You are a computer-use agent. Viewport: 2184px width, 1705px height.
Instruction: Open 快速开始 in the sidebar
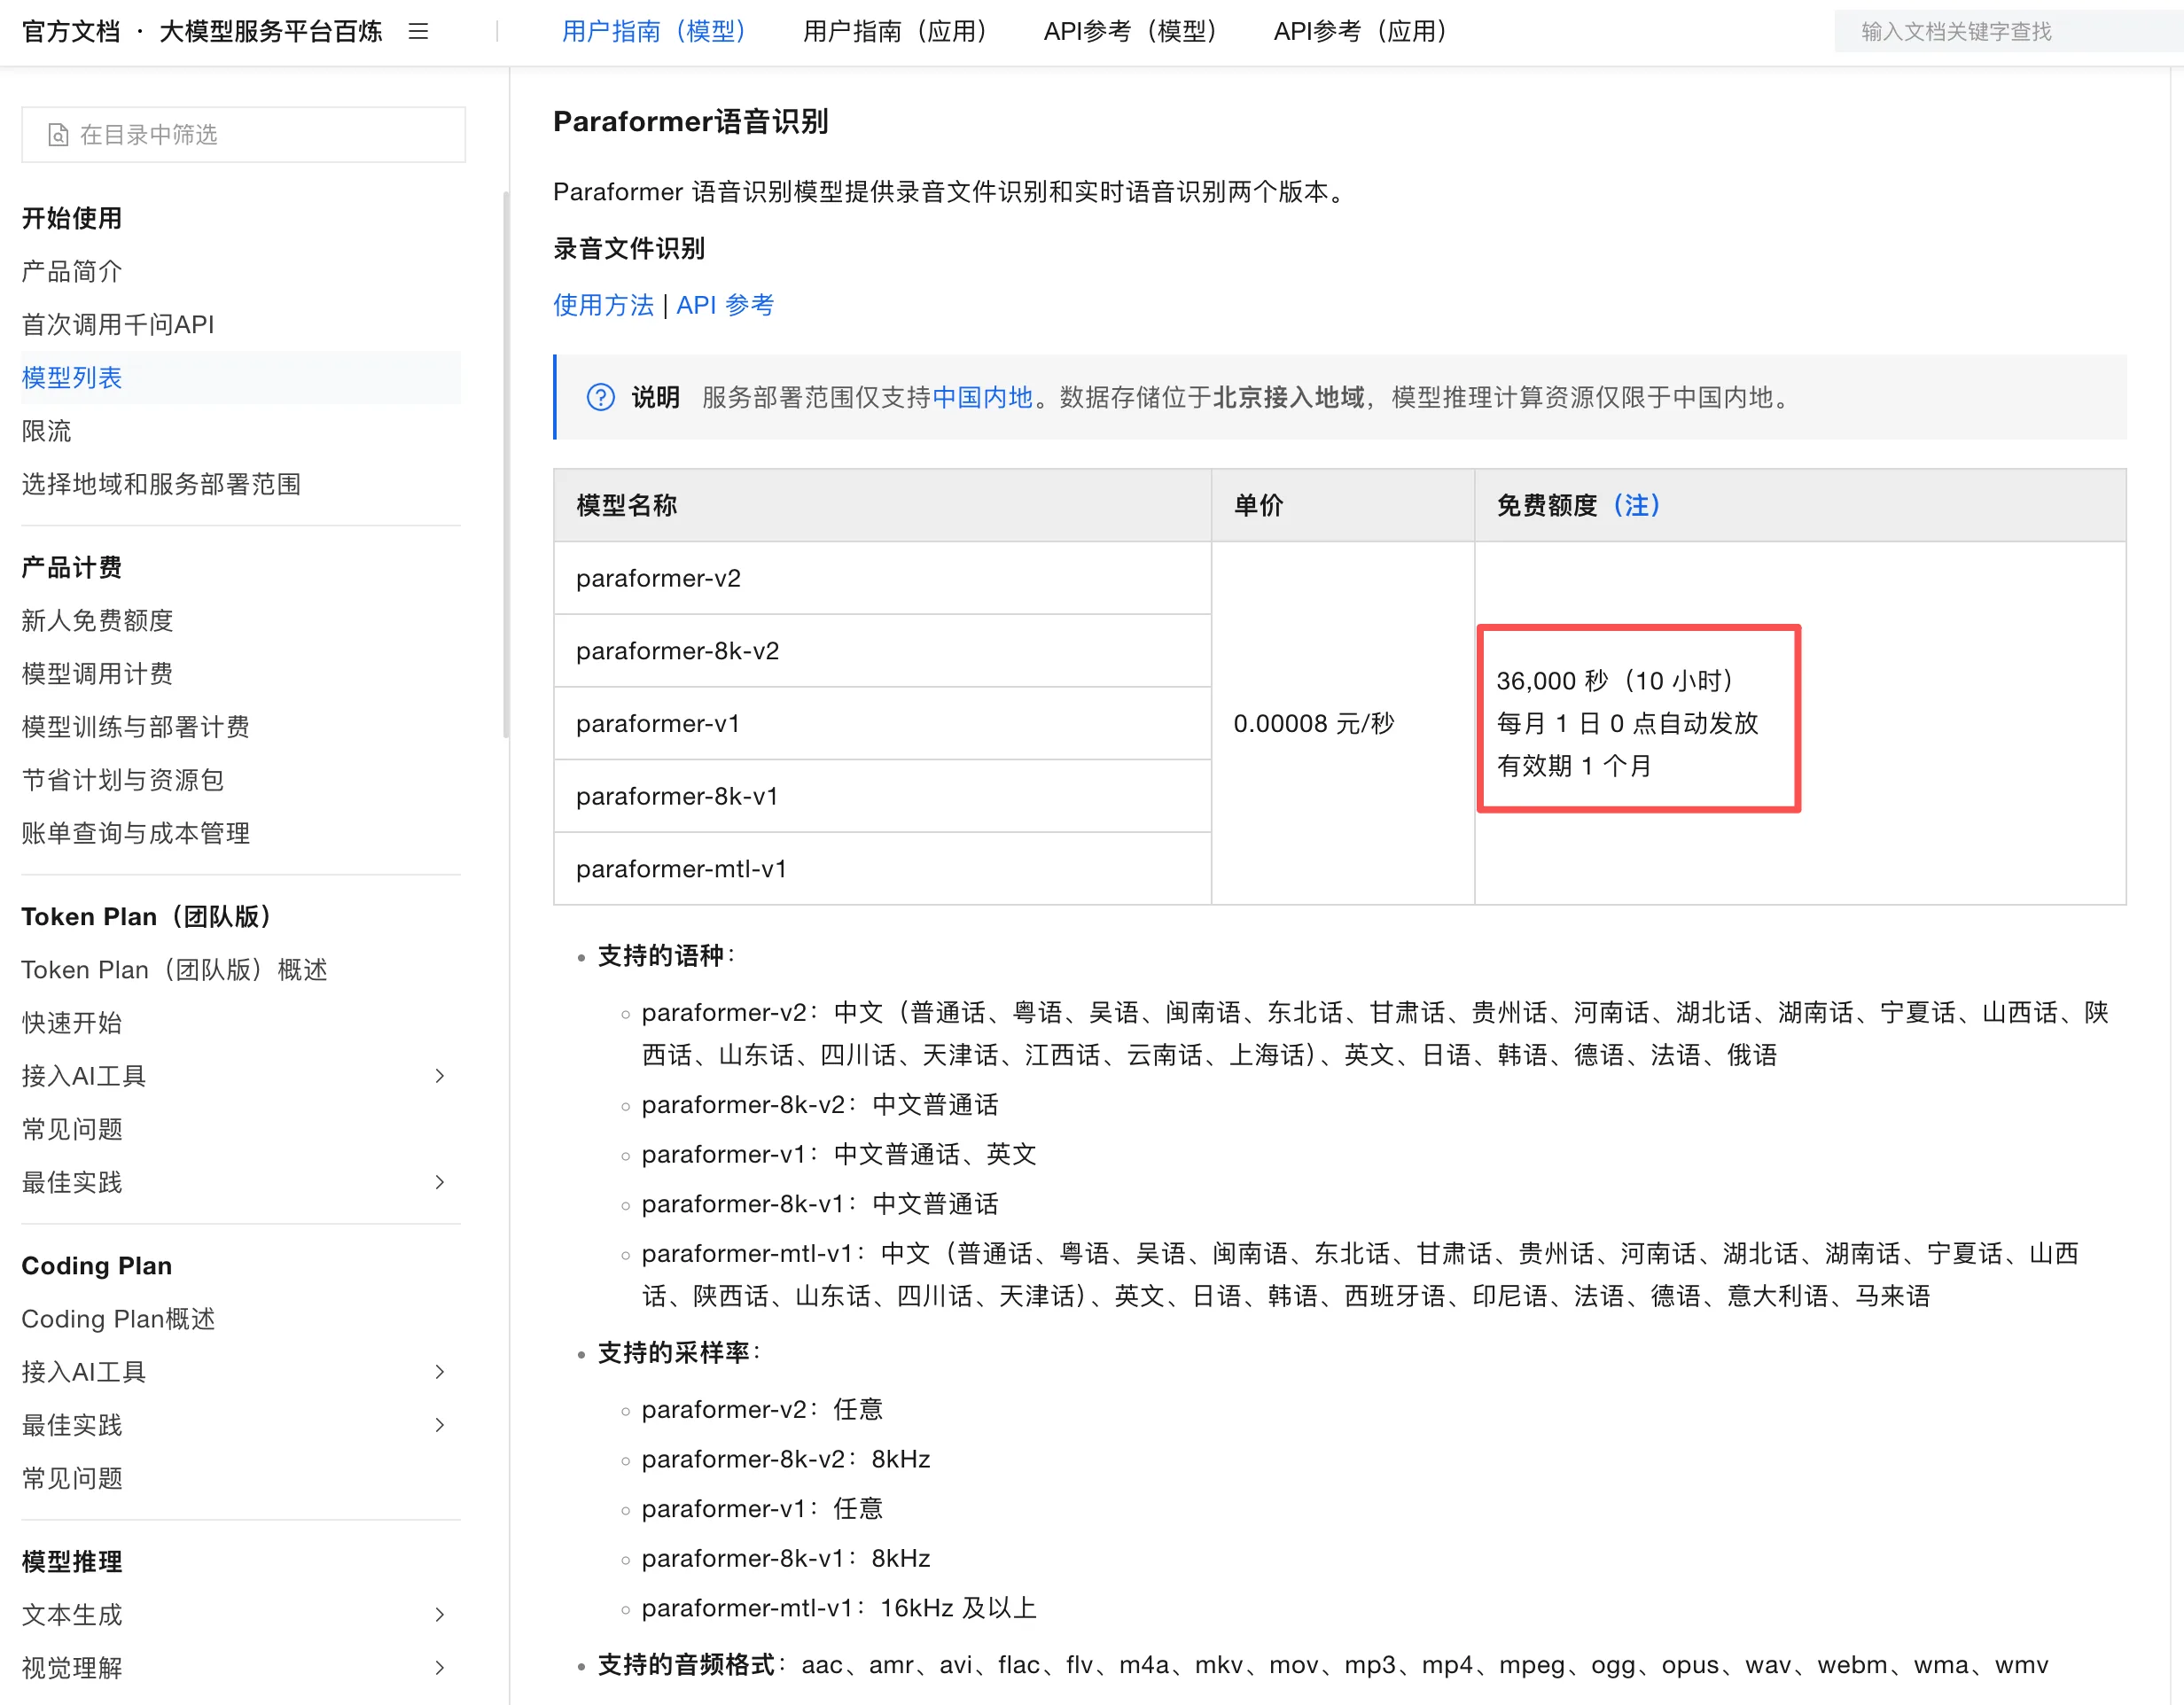(x=72, y=1023)
